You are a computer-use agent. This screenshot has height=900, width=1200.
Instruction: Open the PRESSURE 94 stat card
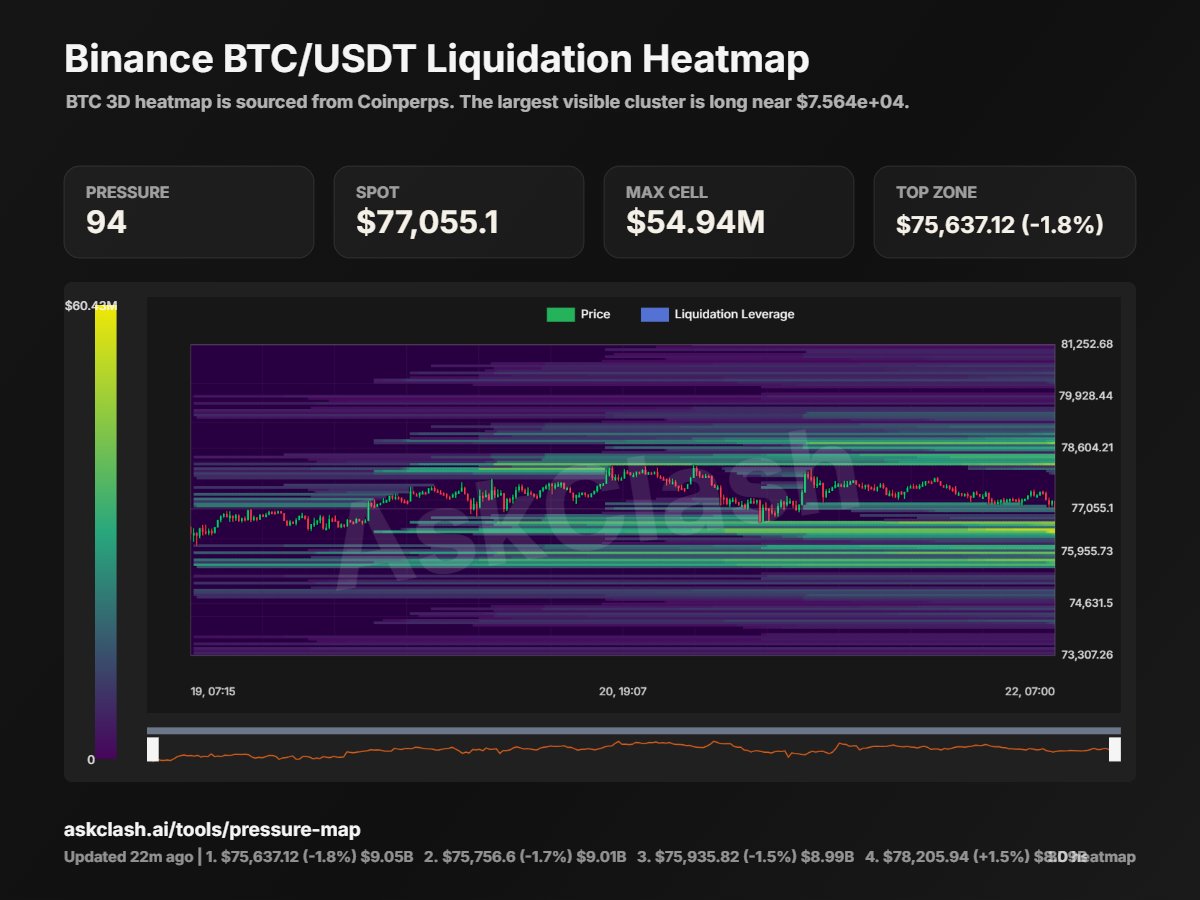tap(189, 212)
